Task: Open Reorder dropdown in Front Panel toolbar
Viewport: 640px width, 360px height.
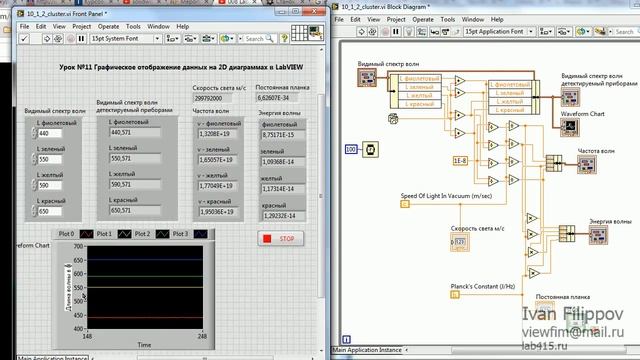Action: (227, 39)
